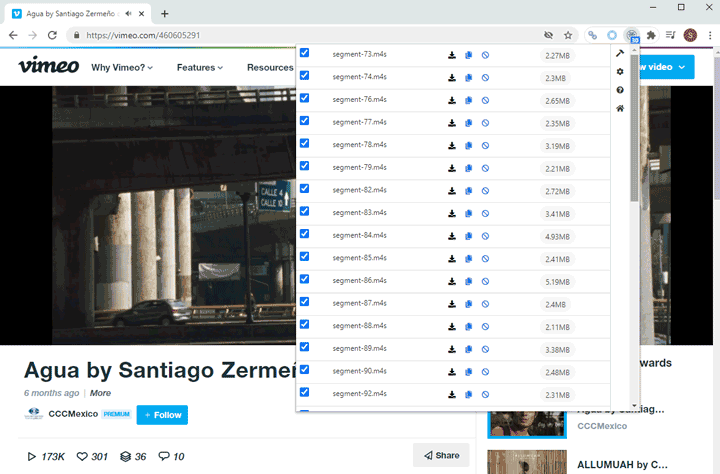The height and width of the screenshot is (474, 720).
Task: Open the extension tools hammer icon
Action: click(x=620, y=53)
